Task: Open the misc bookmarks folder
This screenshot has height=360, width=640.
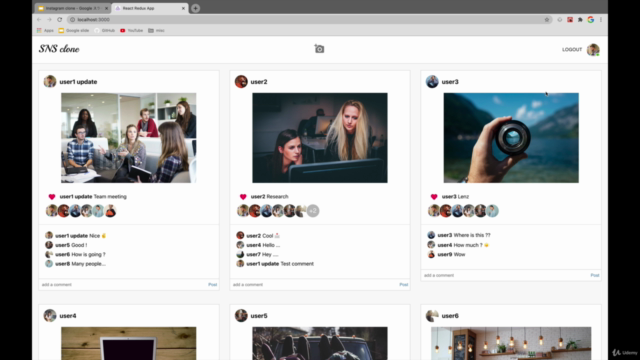Action: point(156,31)
